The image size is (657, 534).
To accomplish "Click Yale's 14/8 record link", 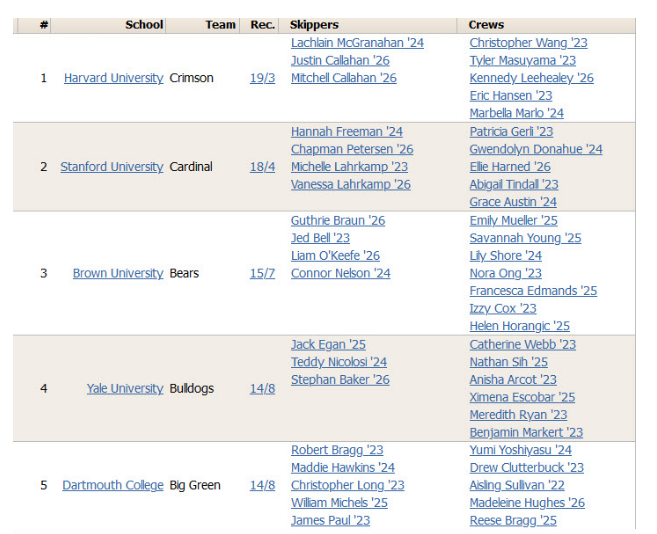I will tap(262, 389).
